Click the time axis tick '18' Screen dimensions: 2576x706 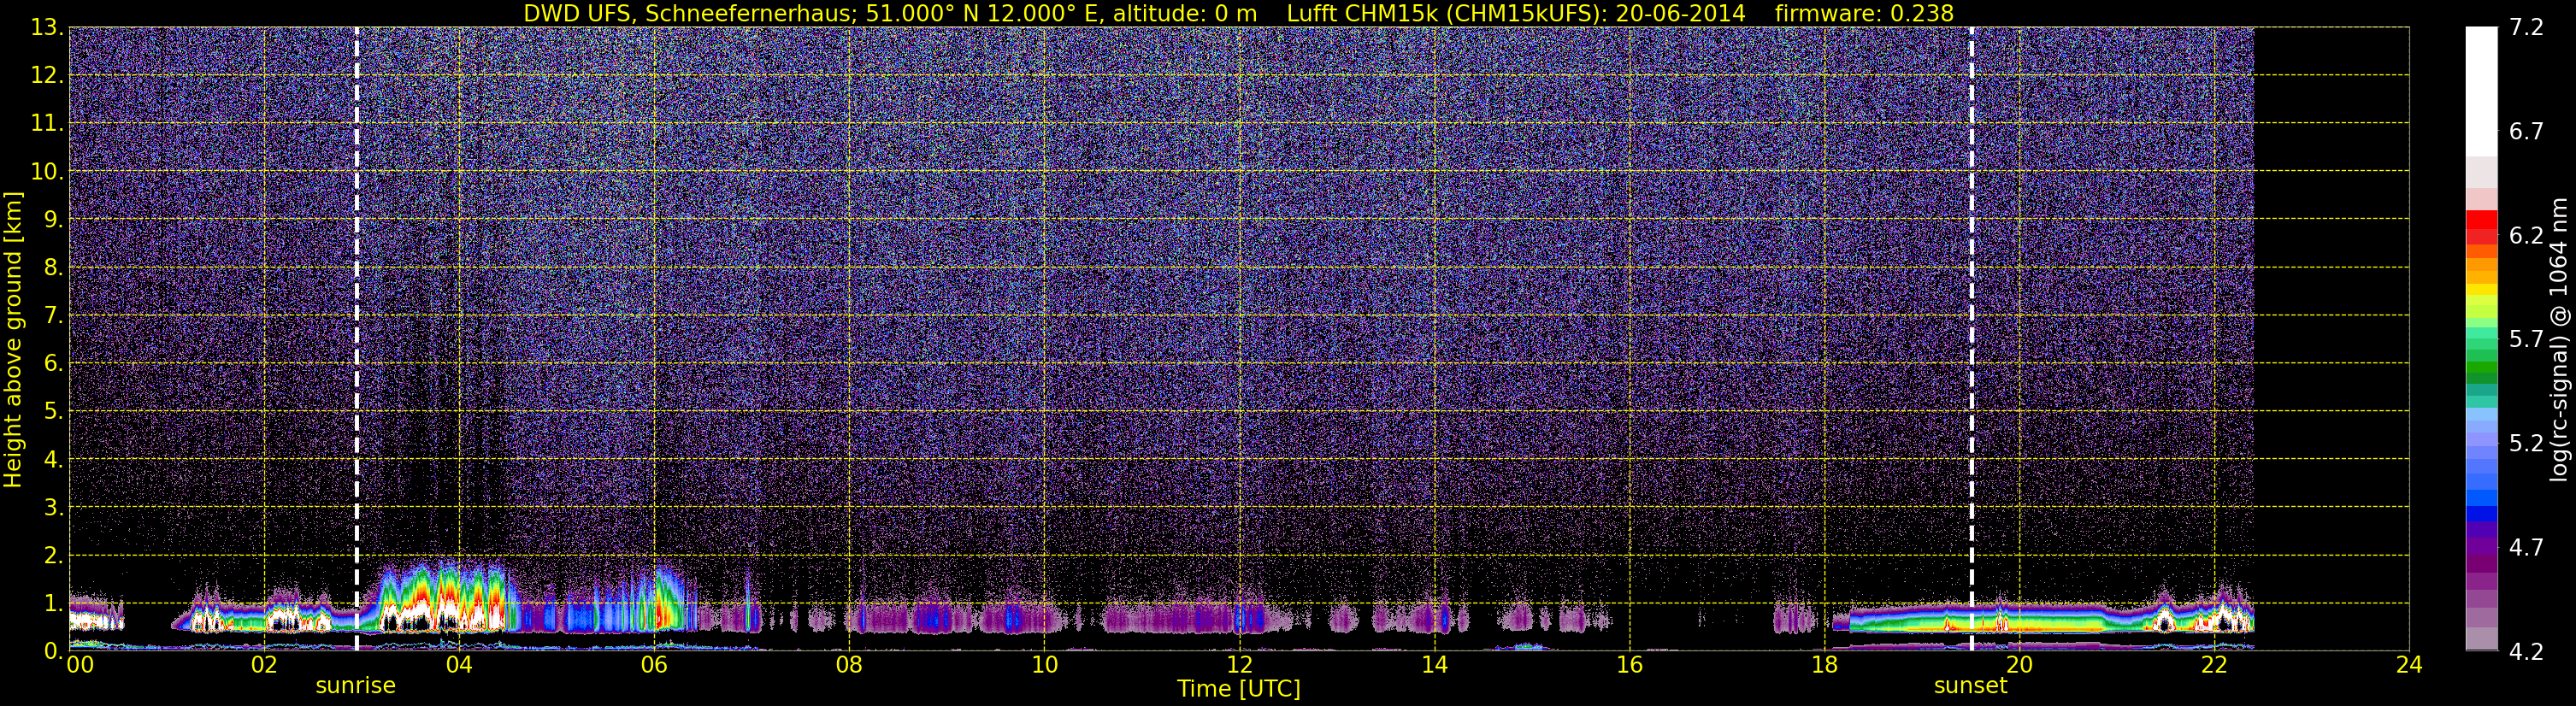pos(1824,665)
